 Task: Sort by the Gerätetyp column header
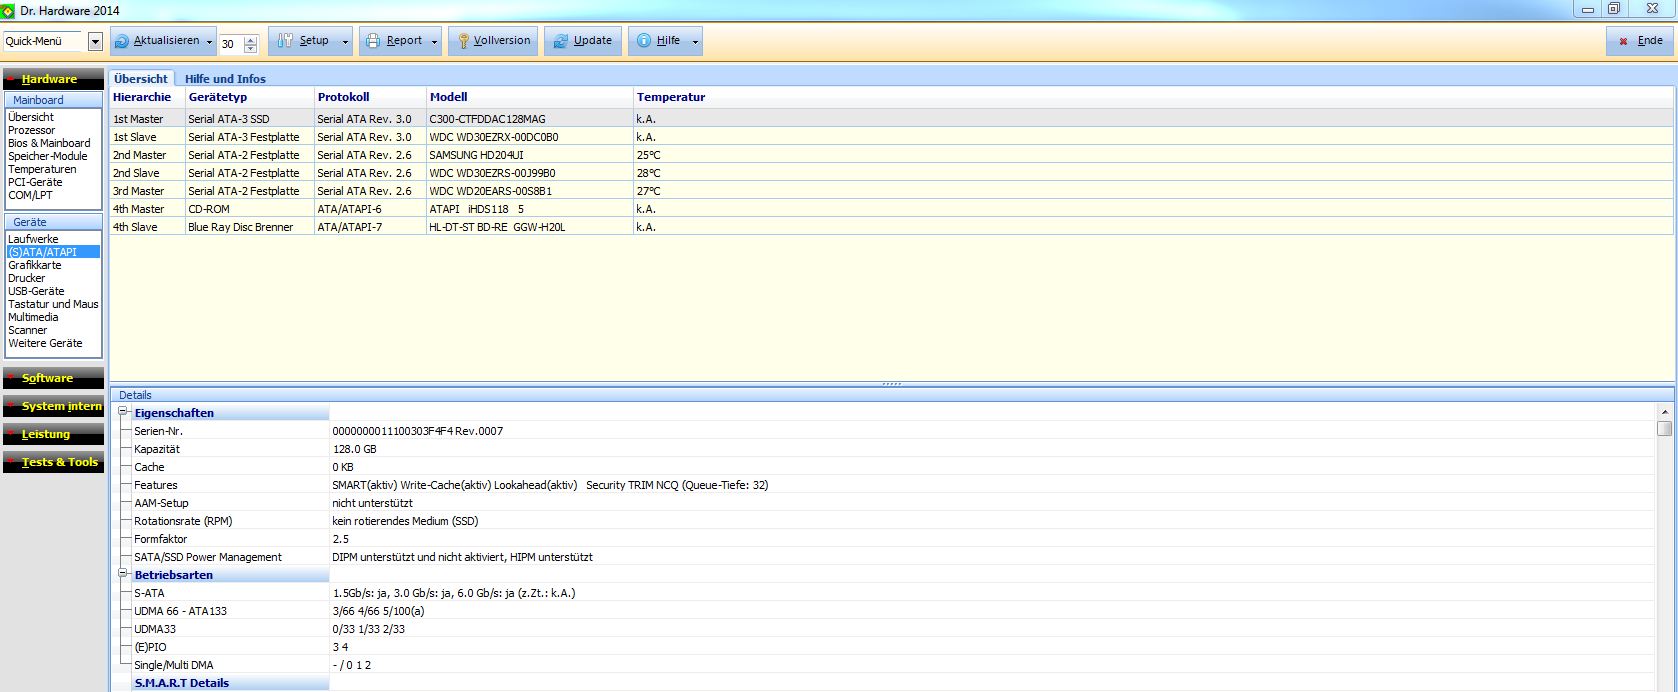pos(249,97)
